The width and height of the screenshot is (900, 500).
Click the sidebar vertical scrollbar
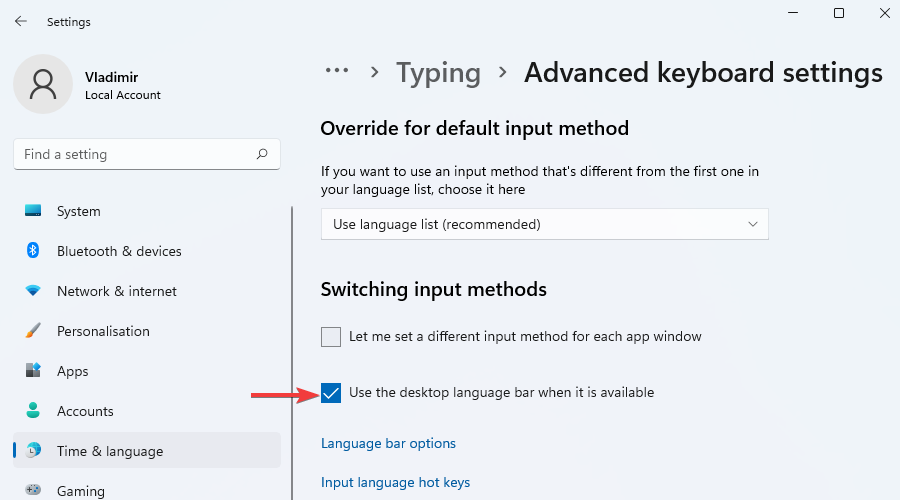292,350
